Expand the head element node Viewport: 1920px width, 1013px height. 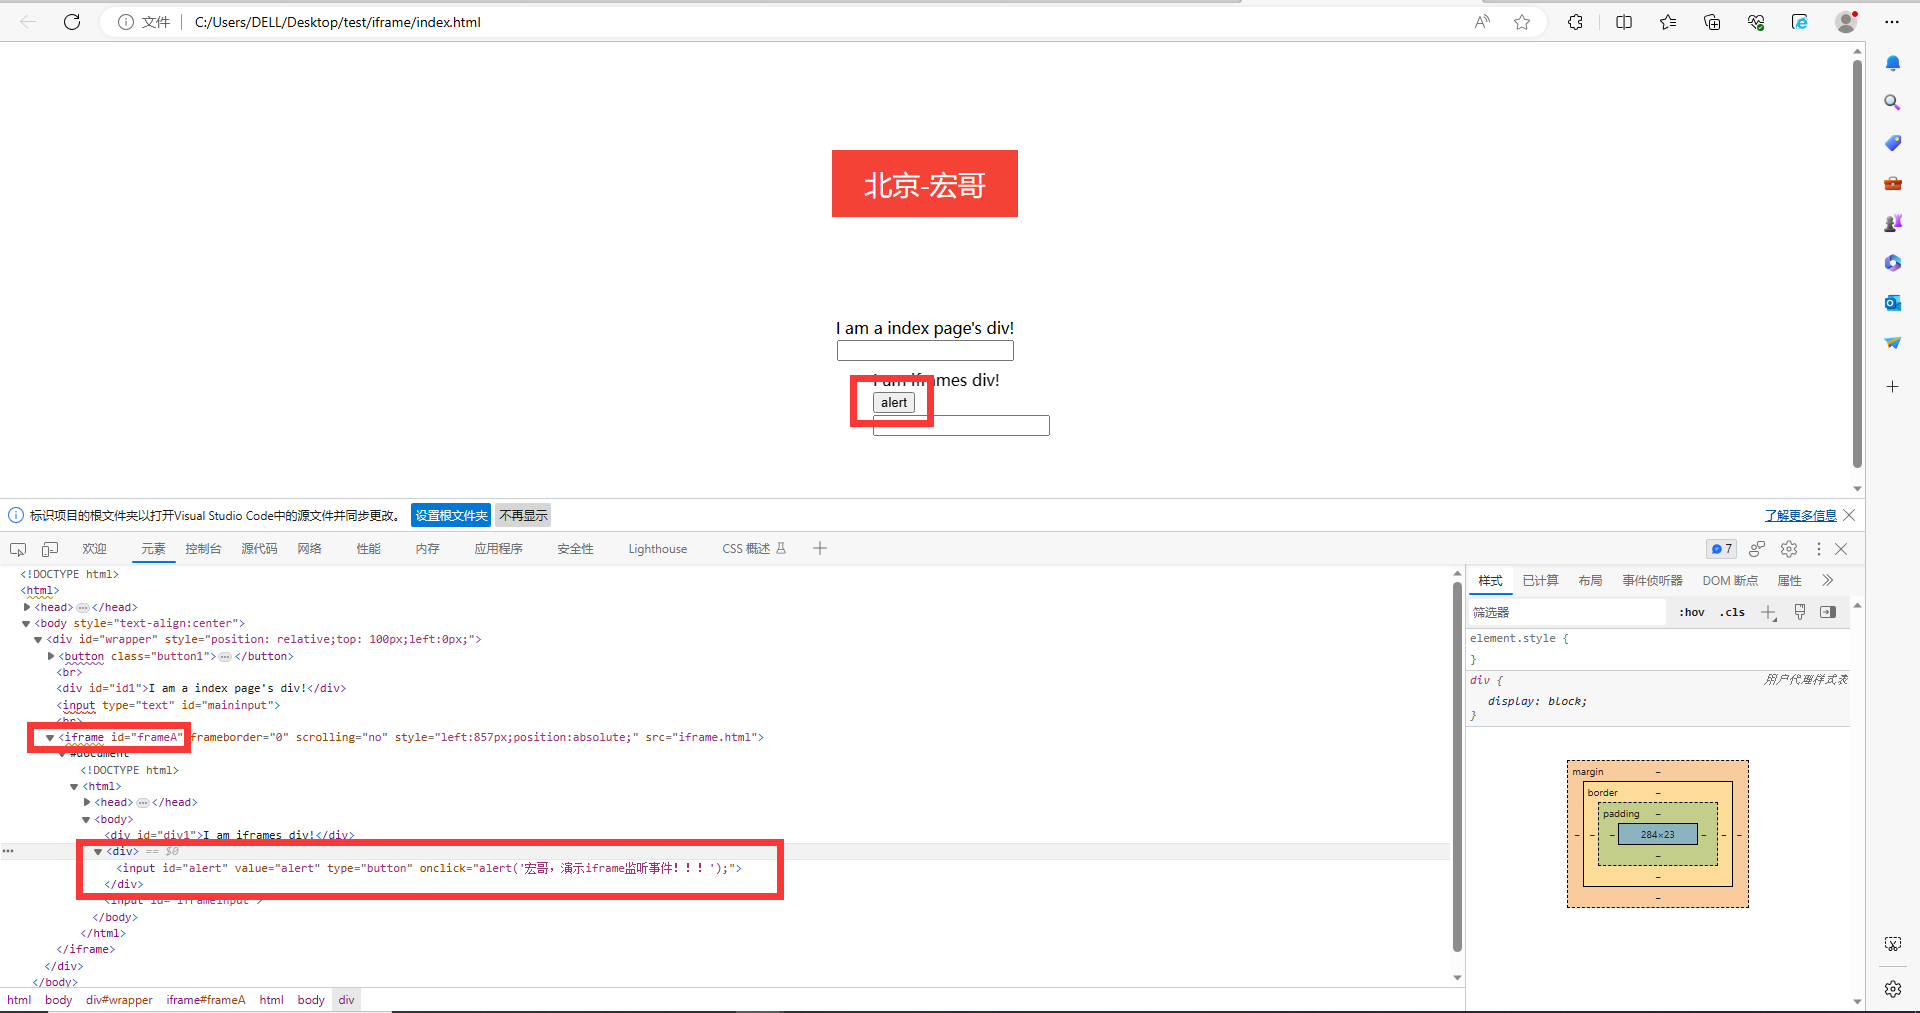27,606
